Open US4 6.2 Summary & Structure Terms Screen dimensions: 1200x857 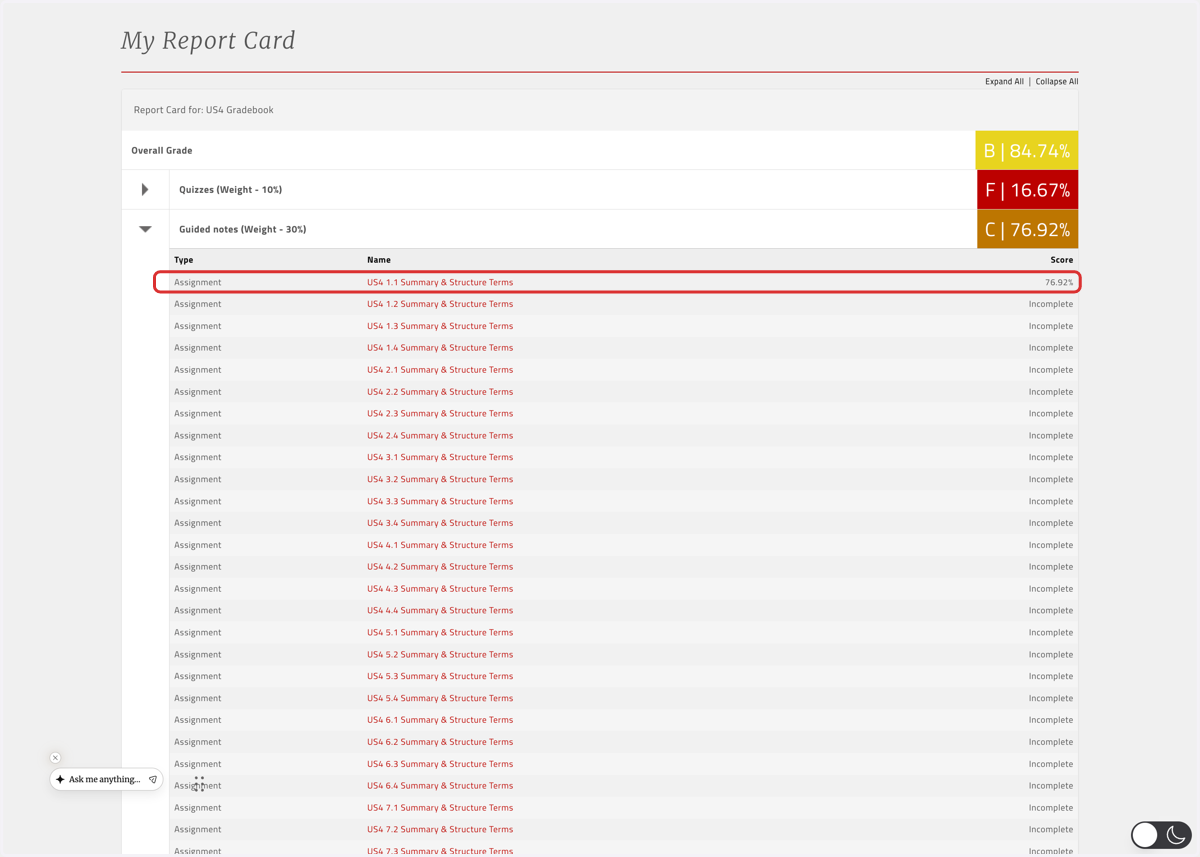pyautogui.click(x=440, y=742)
